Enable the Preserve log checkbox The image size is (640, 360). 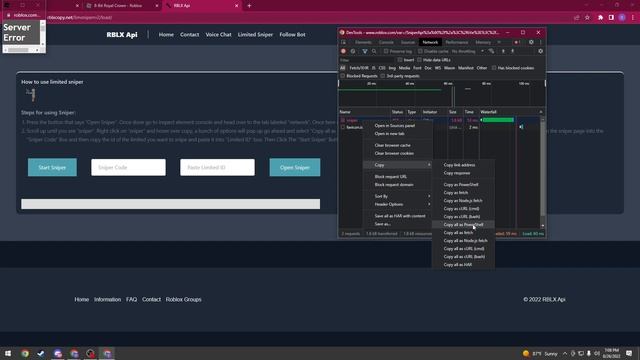[x=386, y=51]
